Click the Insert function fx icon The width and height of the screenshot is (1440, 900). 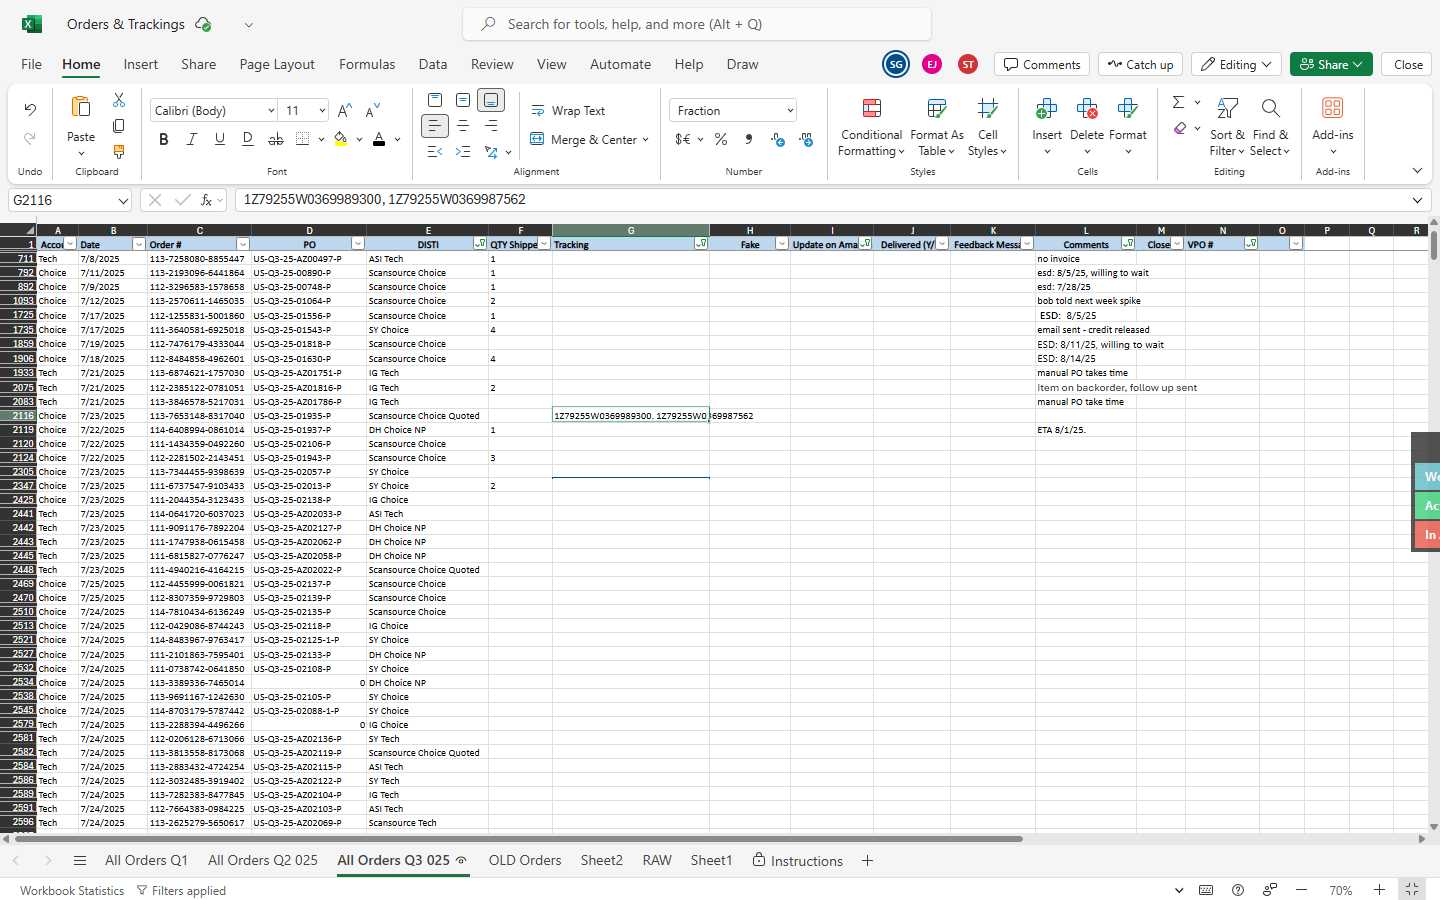[206, 200]
